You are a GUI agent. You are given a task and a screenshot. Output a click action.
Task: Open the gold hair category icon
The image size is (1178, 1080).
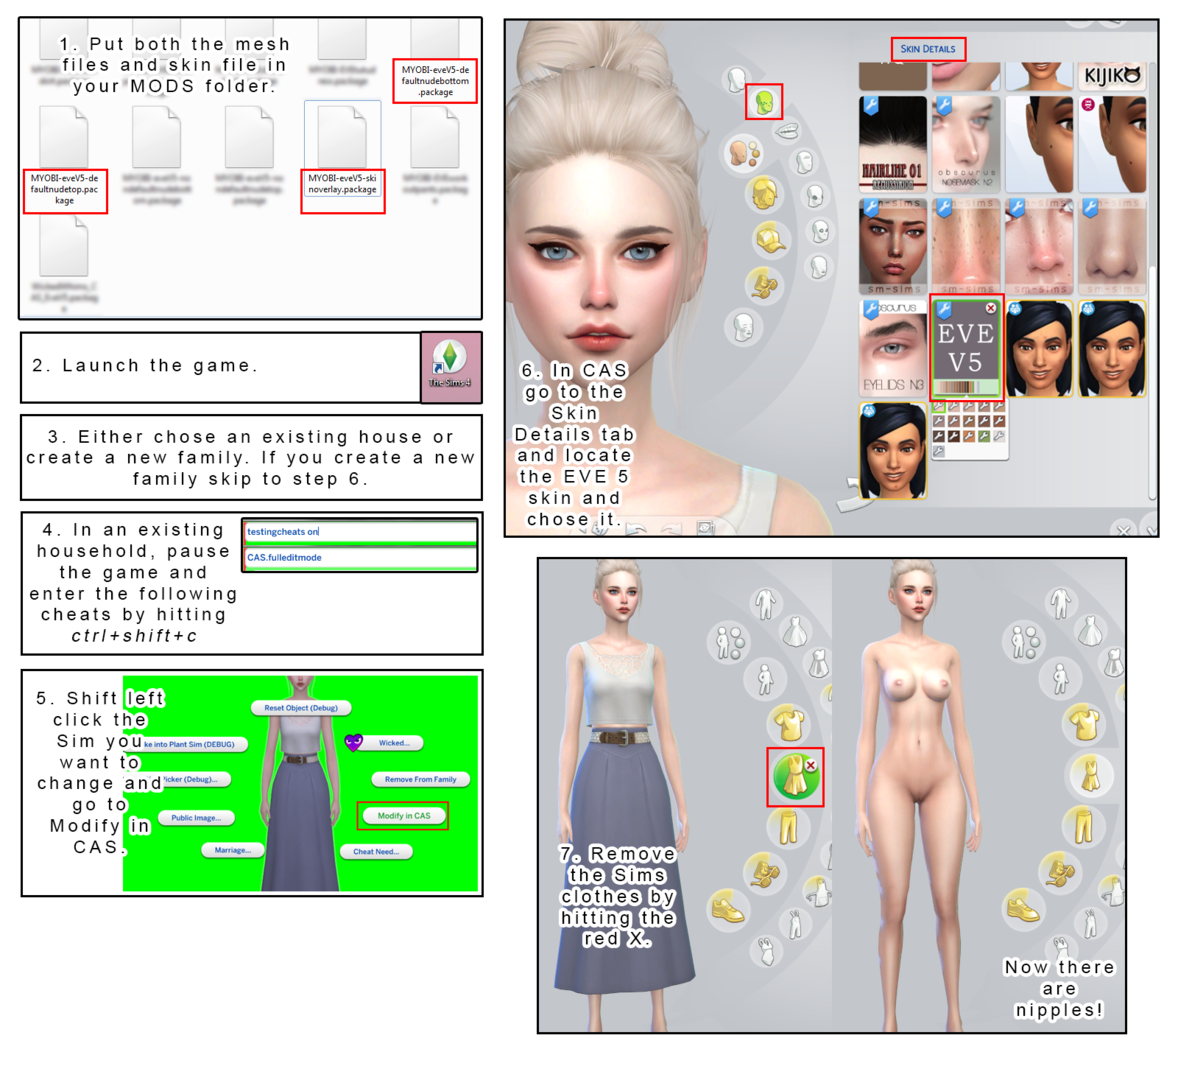(x=763, y=193)
